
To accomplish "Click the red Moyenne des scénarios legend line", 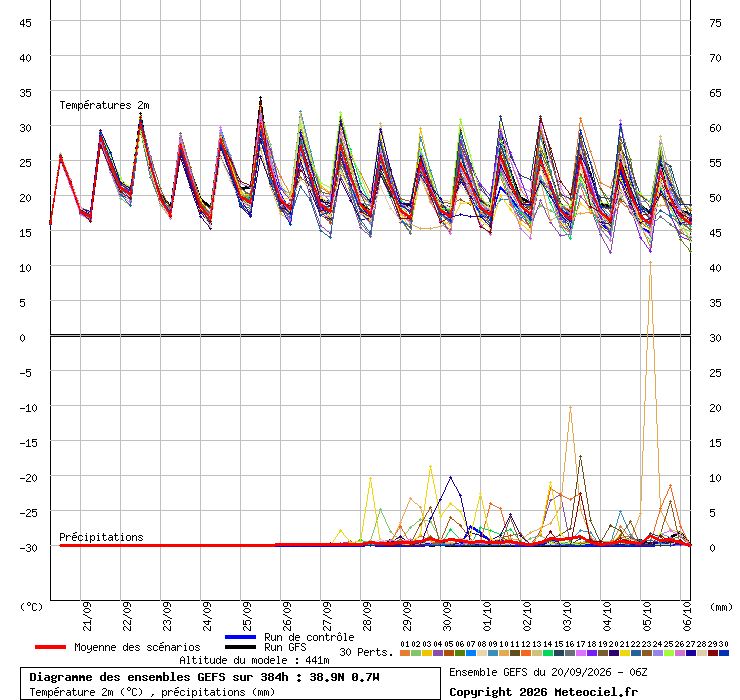I will [50, 647].
